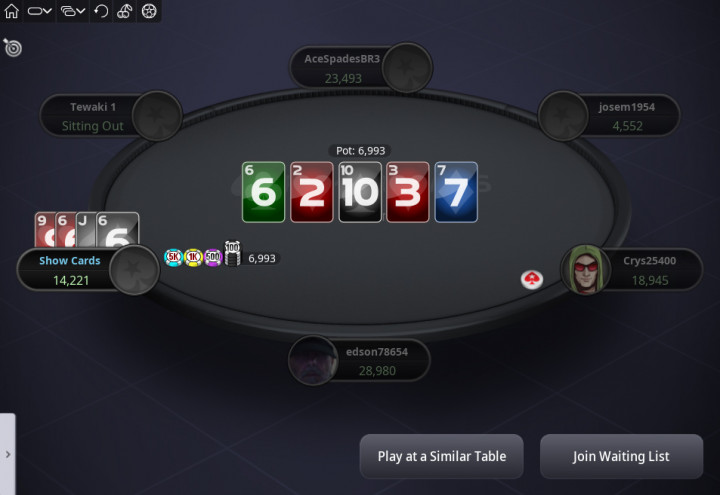Open the sports soccer ball icon
This screenshot has width=720, height=495.
pos(149,11)
